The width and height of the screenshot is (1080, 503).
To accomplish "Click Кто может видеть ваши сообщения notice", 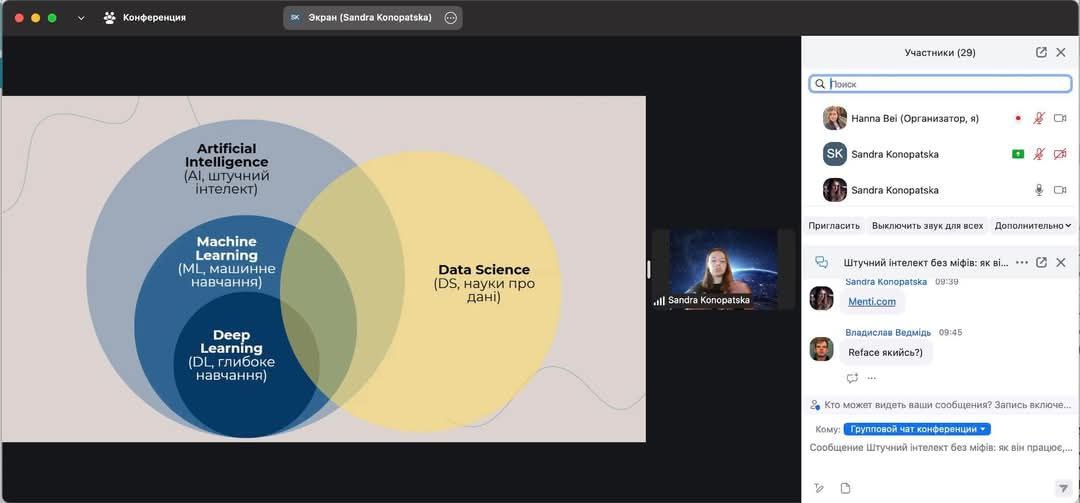I will point(948,404).
